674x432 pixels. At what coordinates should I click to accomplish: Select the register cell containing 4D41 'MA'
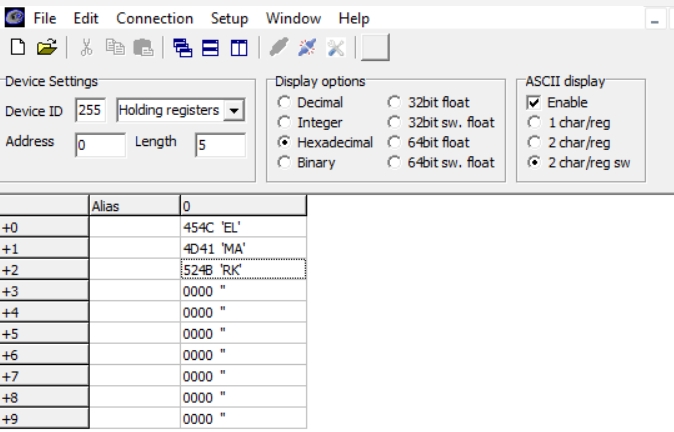242,248
